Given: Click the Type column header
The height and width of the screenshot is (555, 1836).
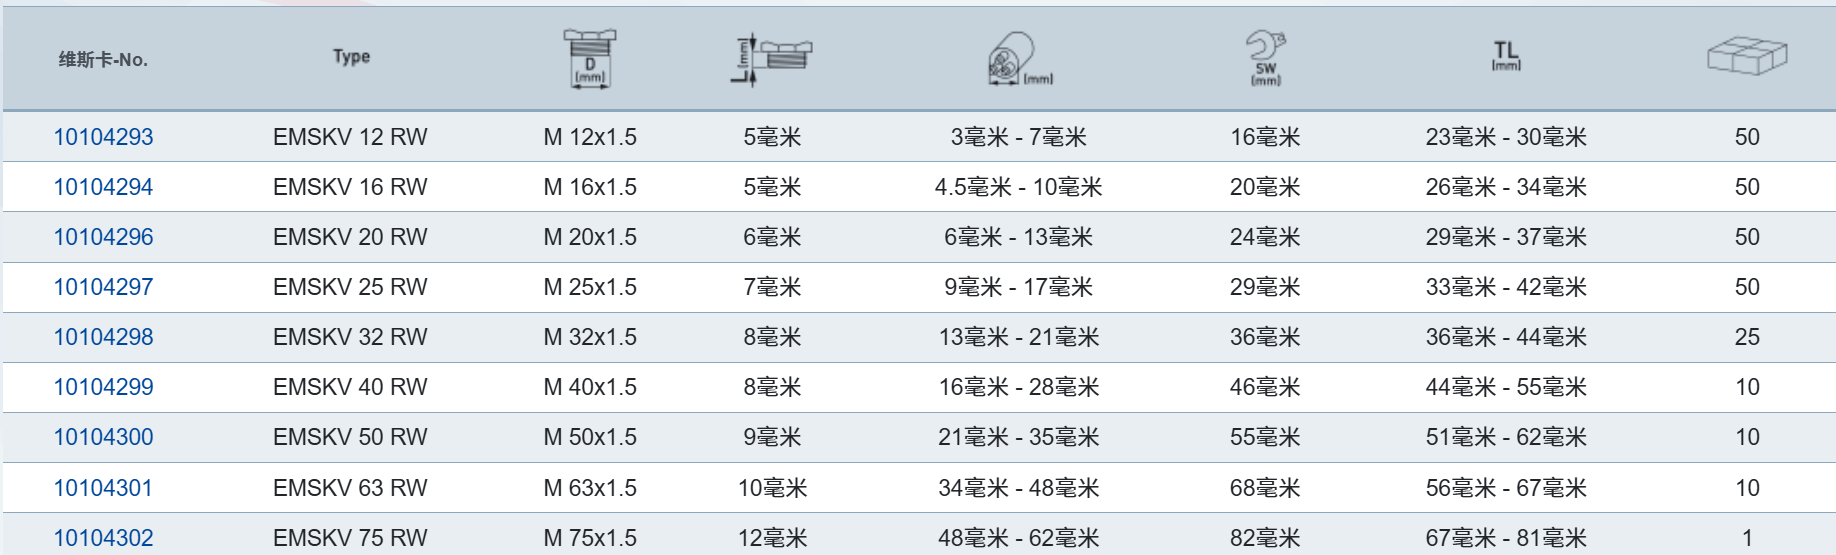Looking at the screenshot, I should [351, 57].
